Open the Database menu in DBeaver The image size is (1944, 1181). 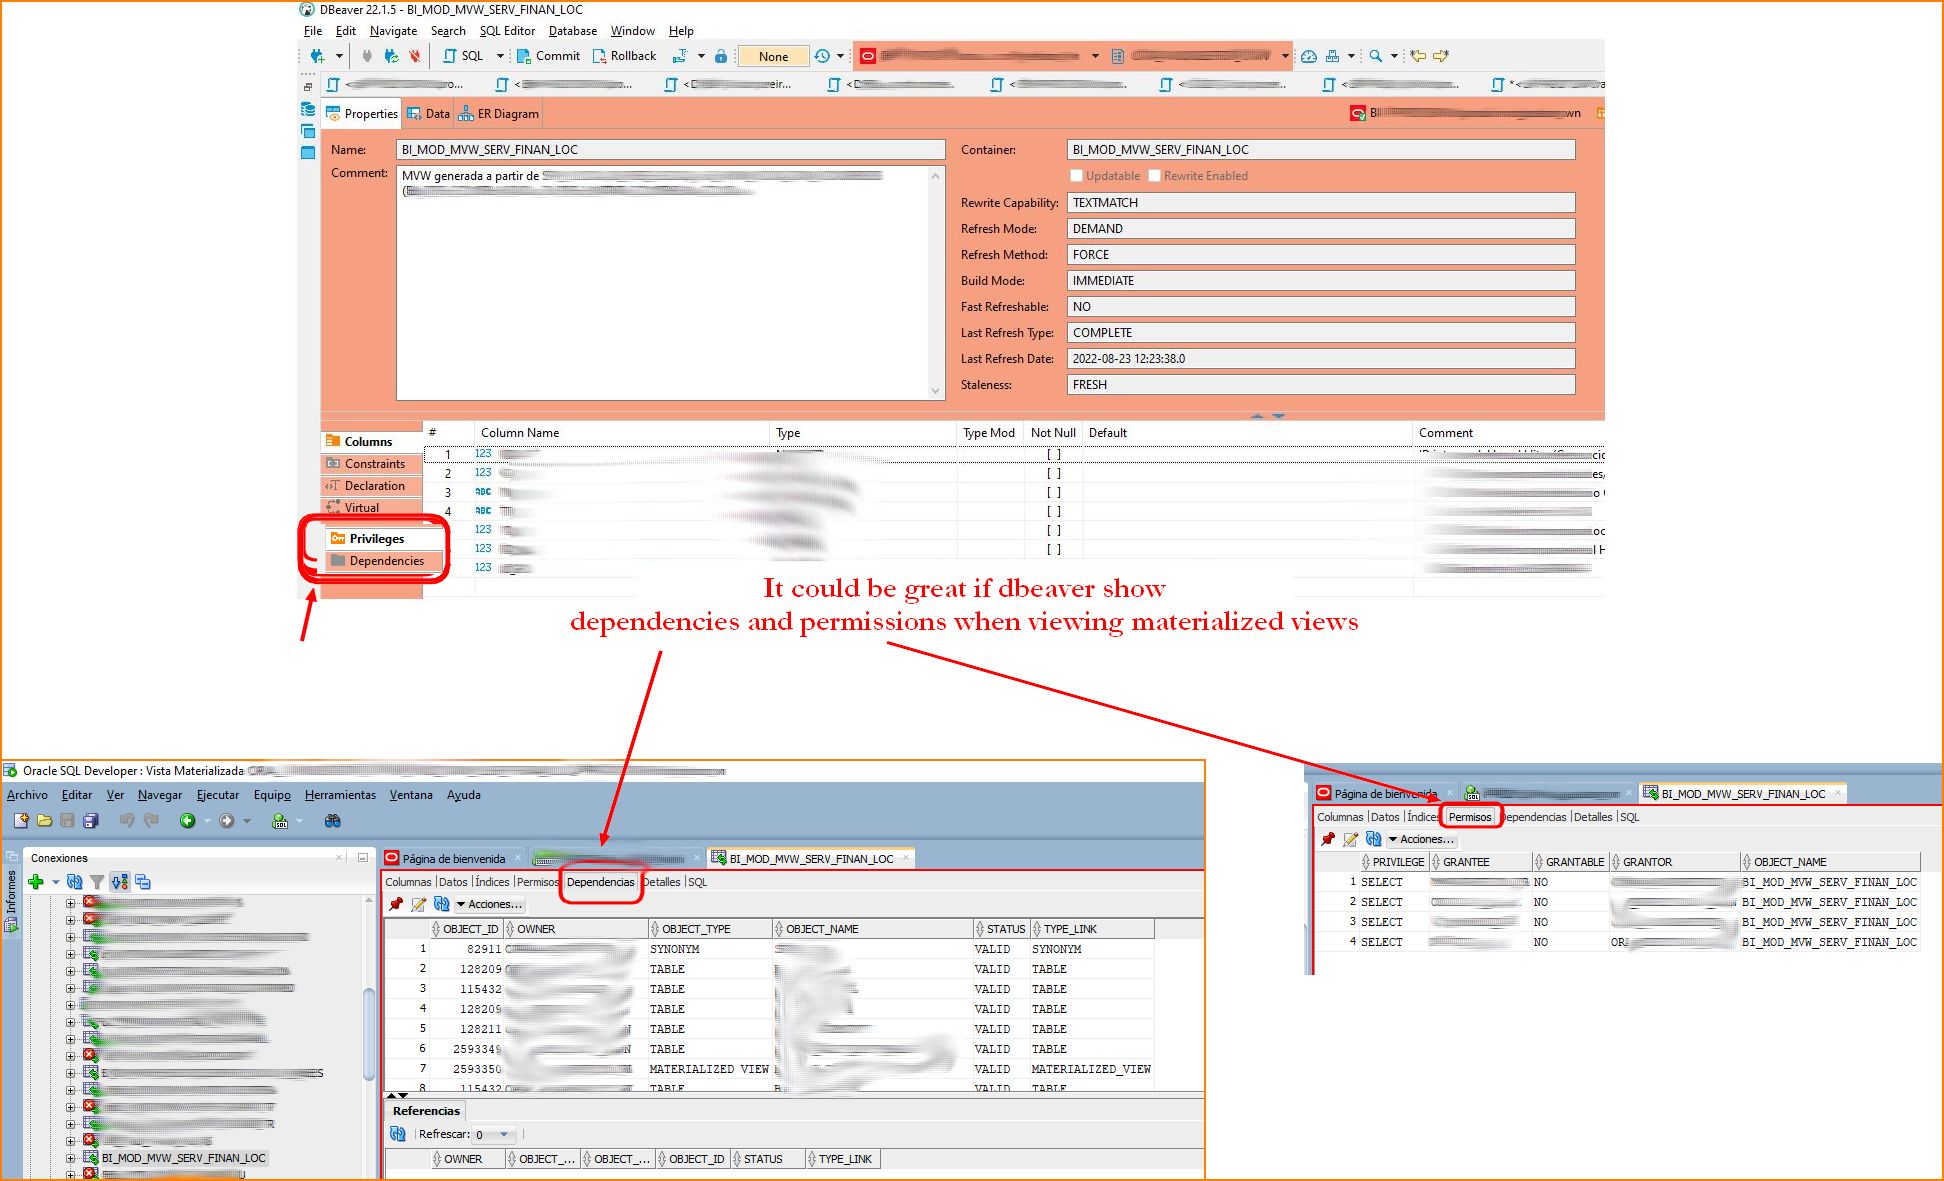(x=572, y=30)
